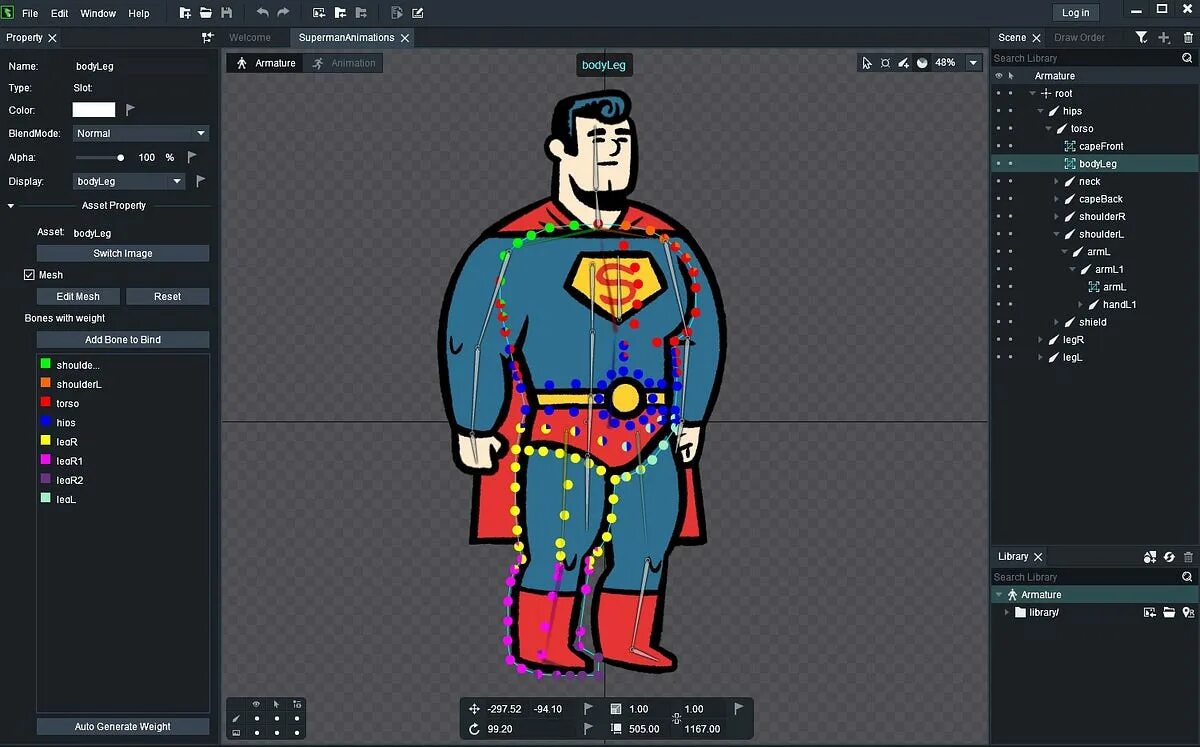Click the Scene filter funnel icon
This screenshot has height=747, width=1200.
[1141, 37]
